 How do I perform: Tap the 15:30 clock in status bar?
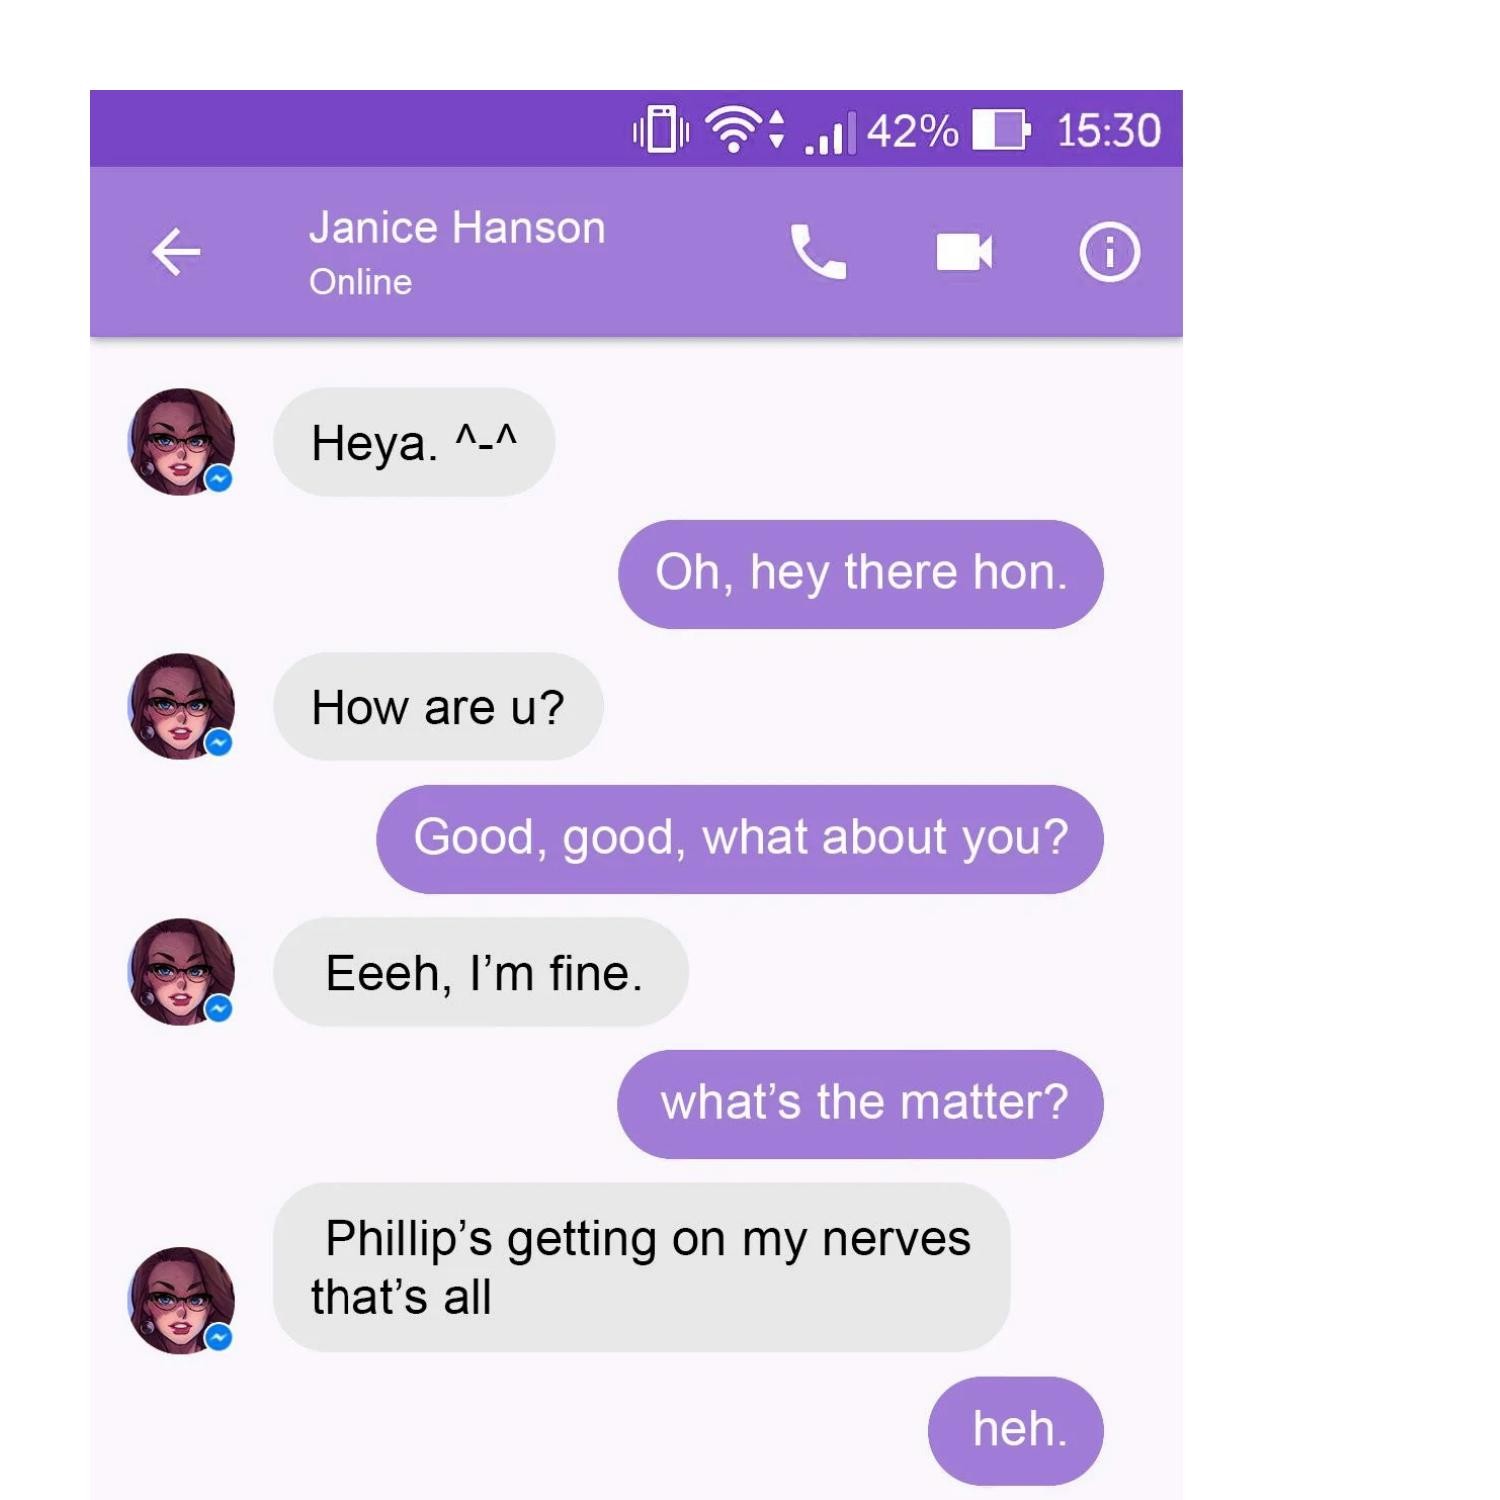click(x=1108, y=131)
